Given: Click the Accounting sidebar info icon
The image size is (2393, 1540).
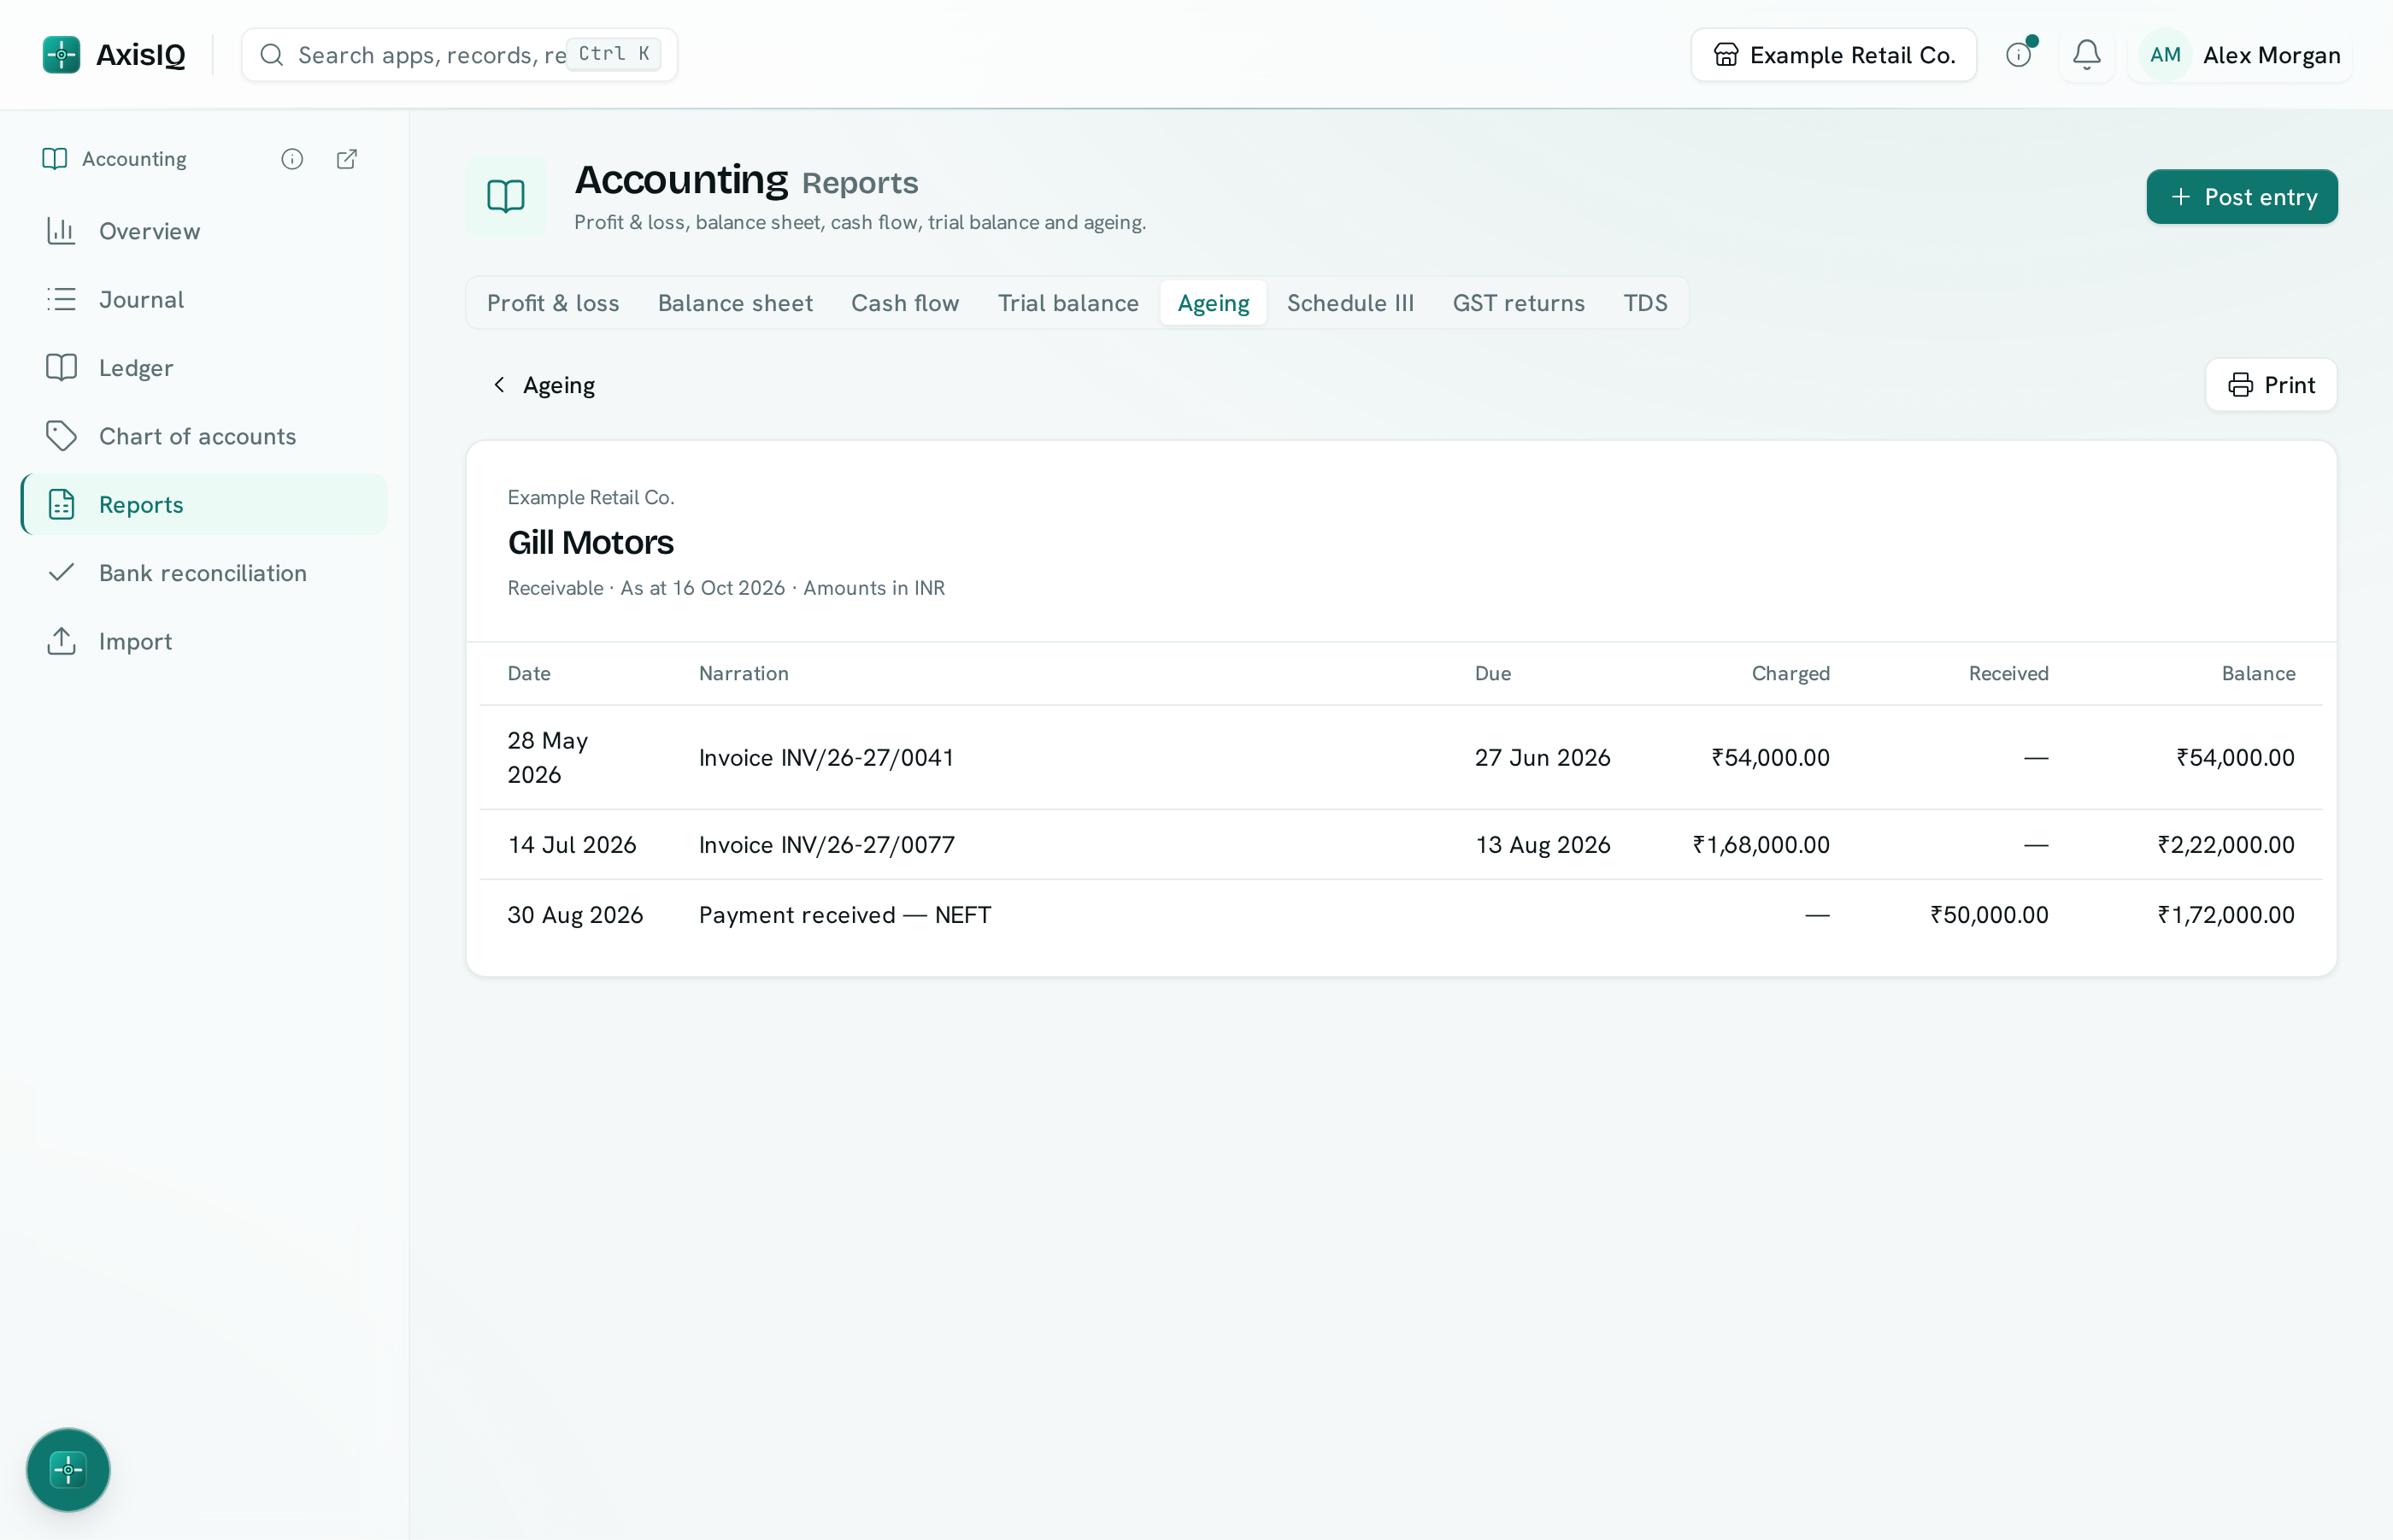Looking at the screenshot, I should coord(292,159).
